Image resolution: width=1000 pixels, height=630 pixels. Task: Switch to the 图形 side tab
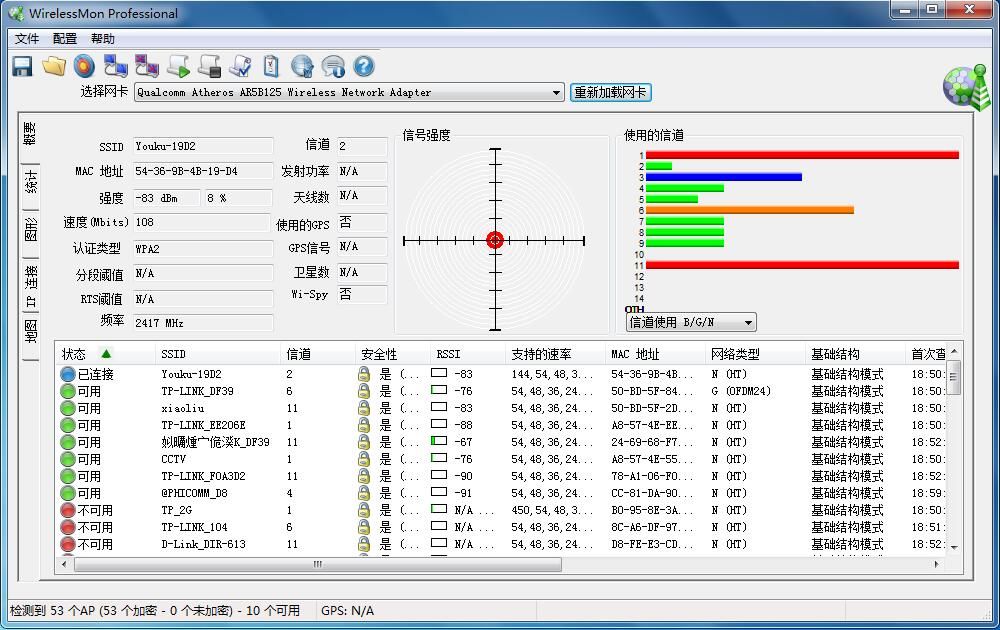coord(30,230)
